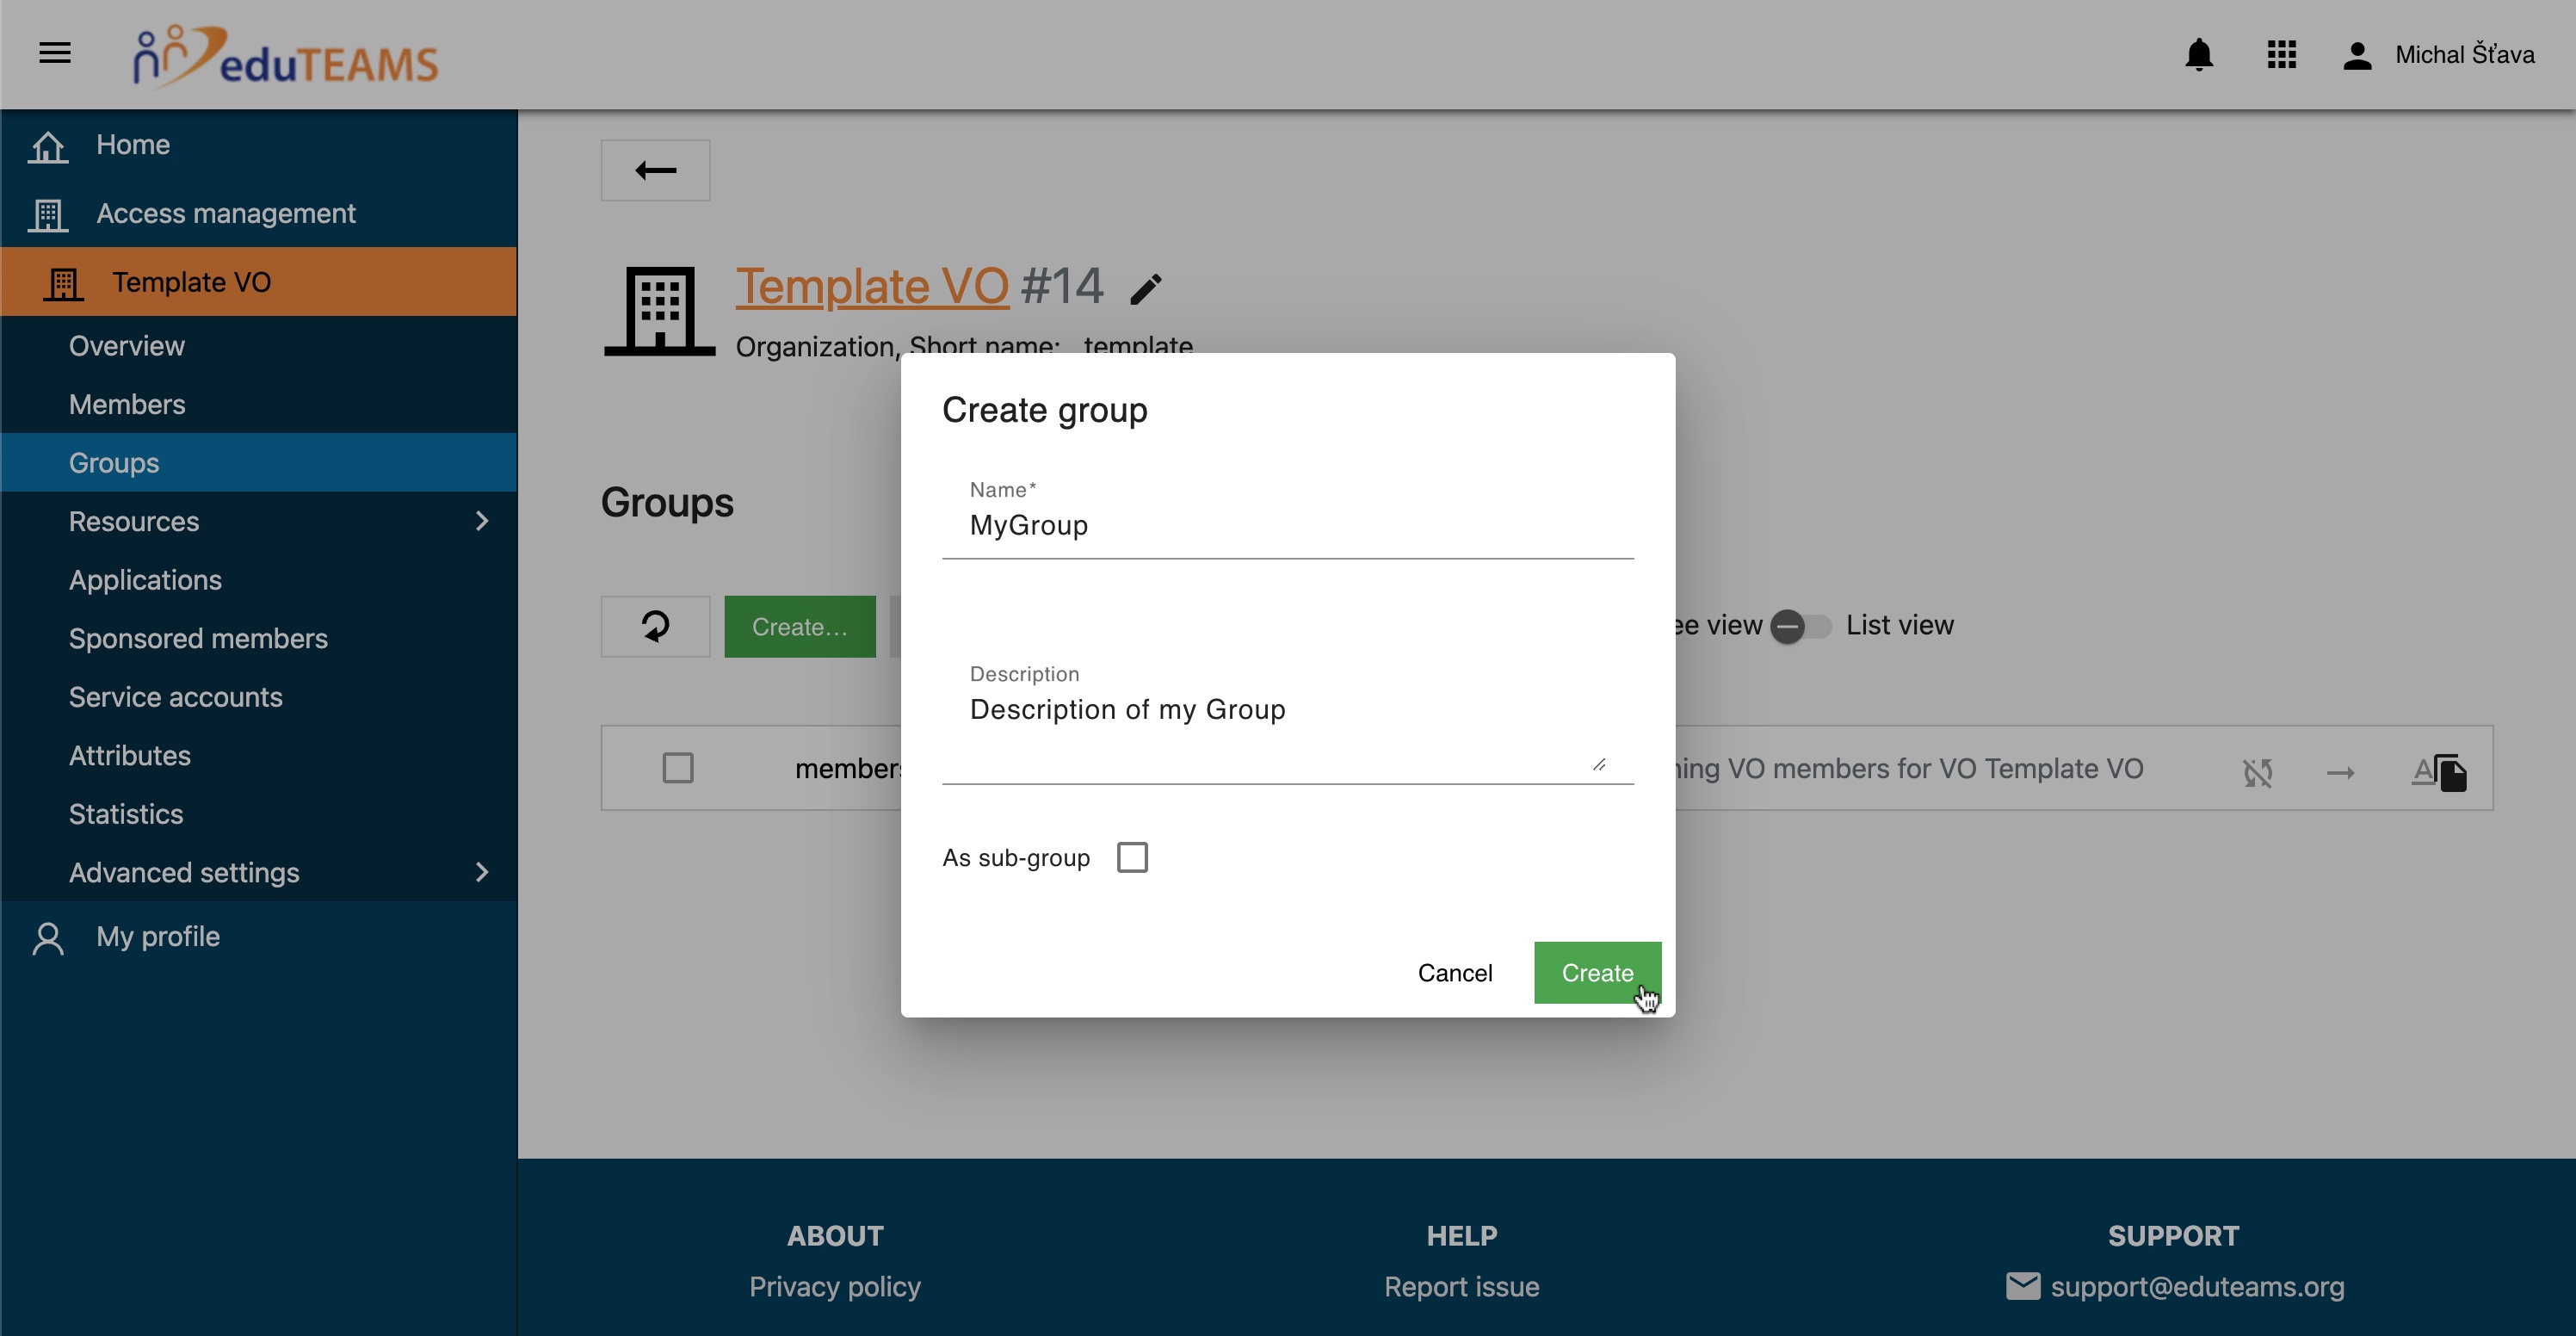Viewport: 2576px width, 1336px height.
Task: Click the synchronization icon in the members row
Action: [2257, 772]
